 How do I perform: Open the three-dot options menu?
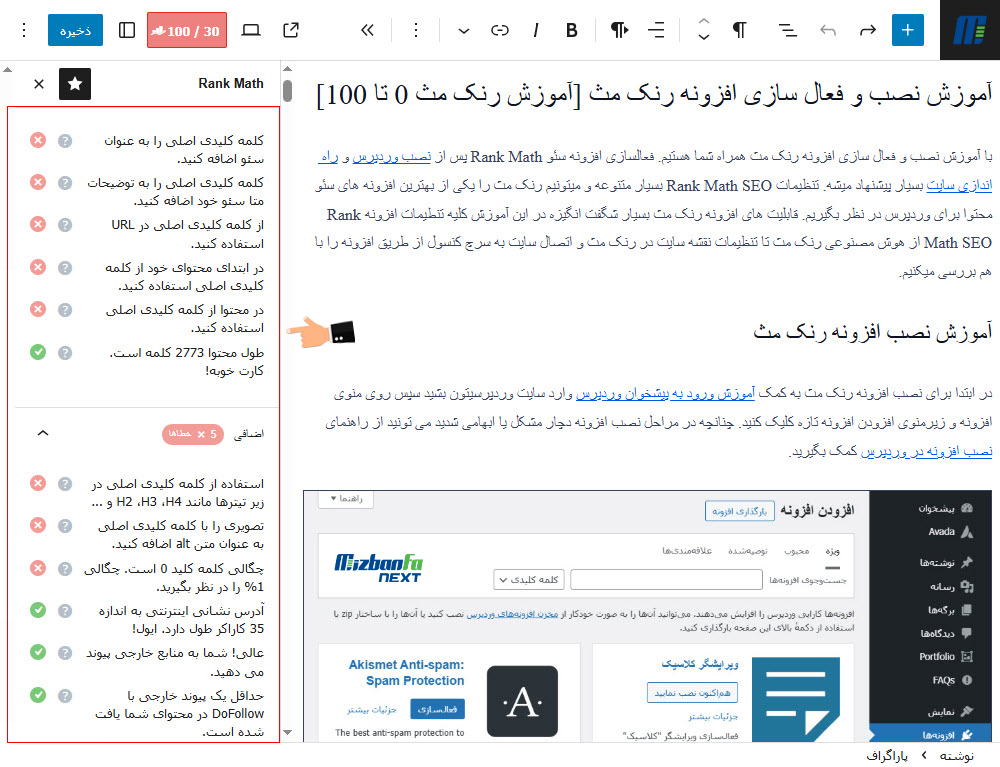[24, 30]
